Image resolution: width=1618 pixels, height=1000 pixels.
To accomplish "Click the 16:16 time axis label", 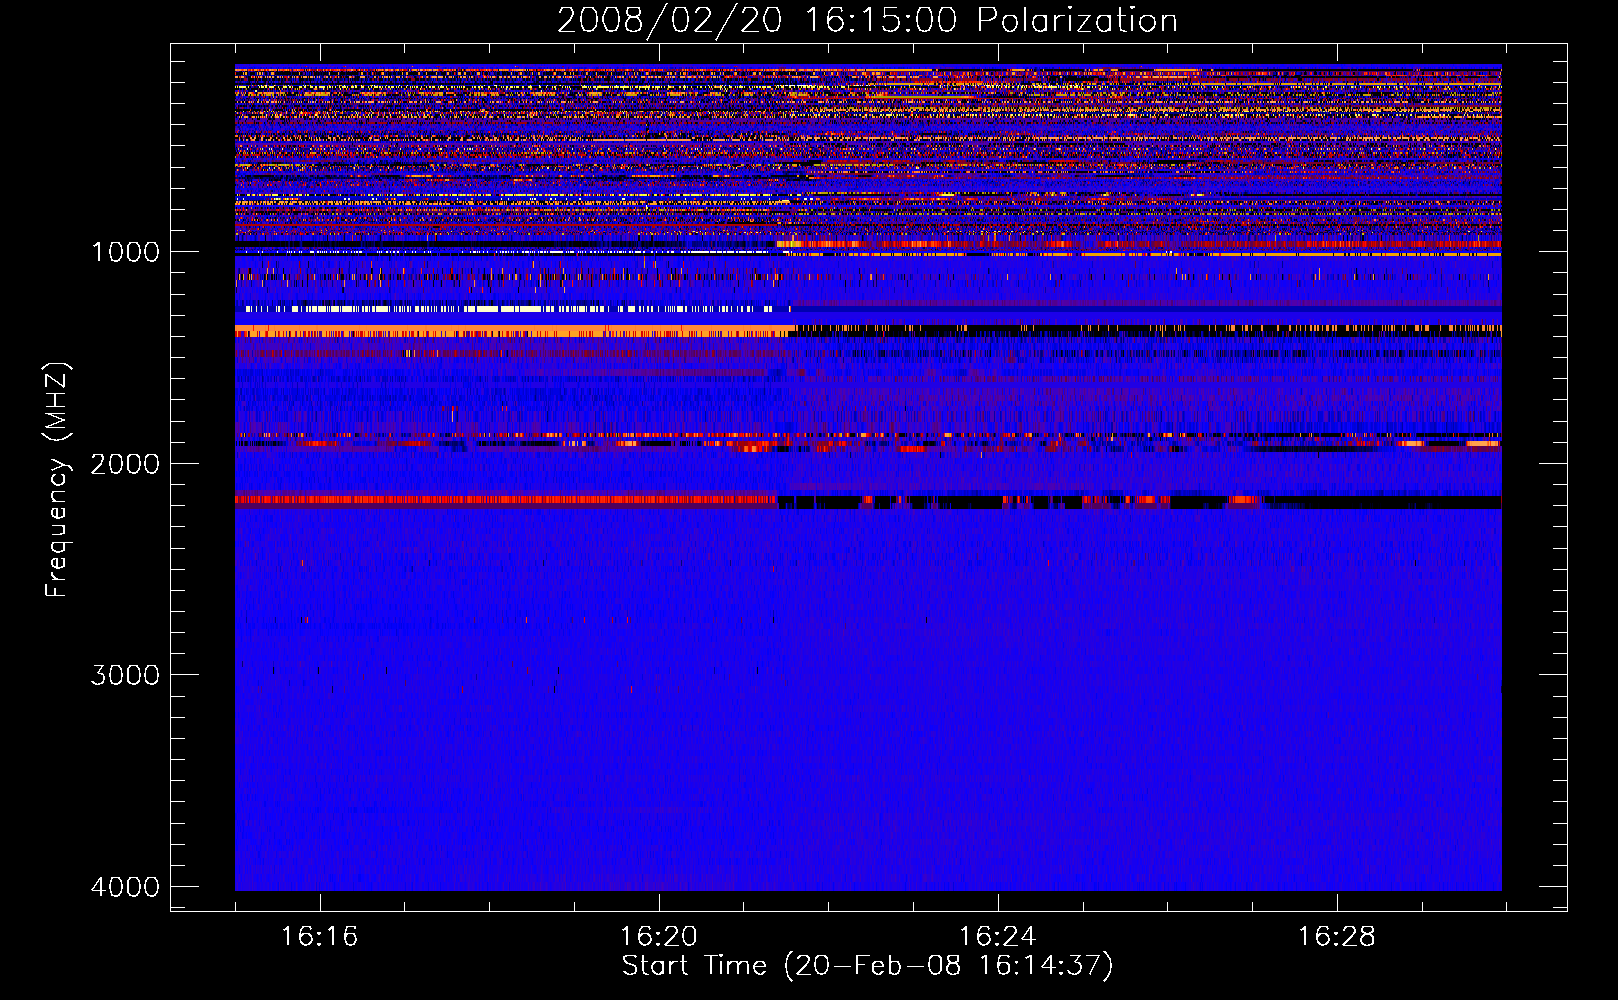I will (319, 937).
